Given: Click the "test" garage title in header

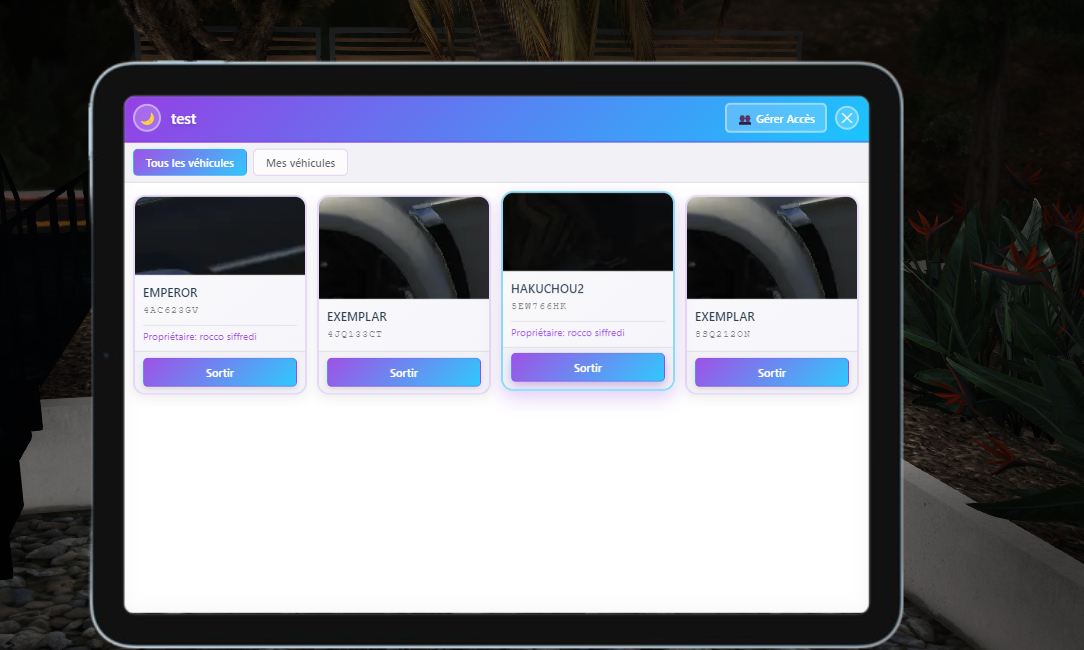Looking at the screenshot, I should tap(184, 119).
